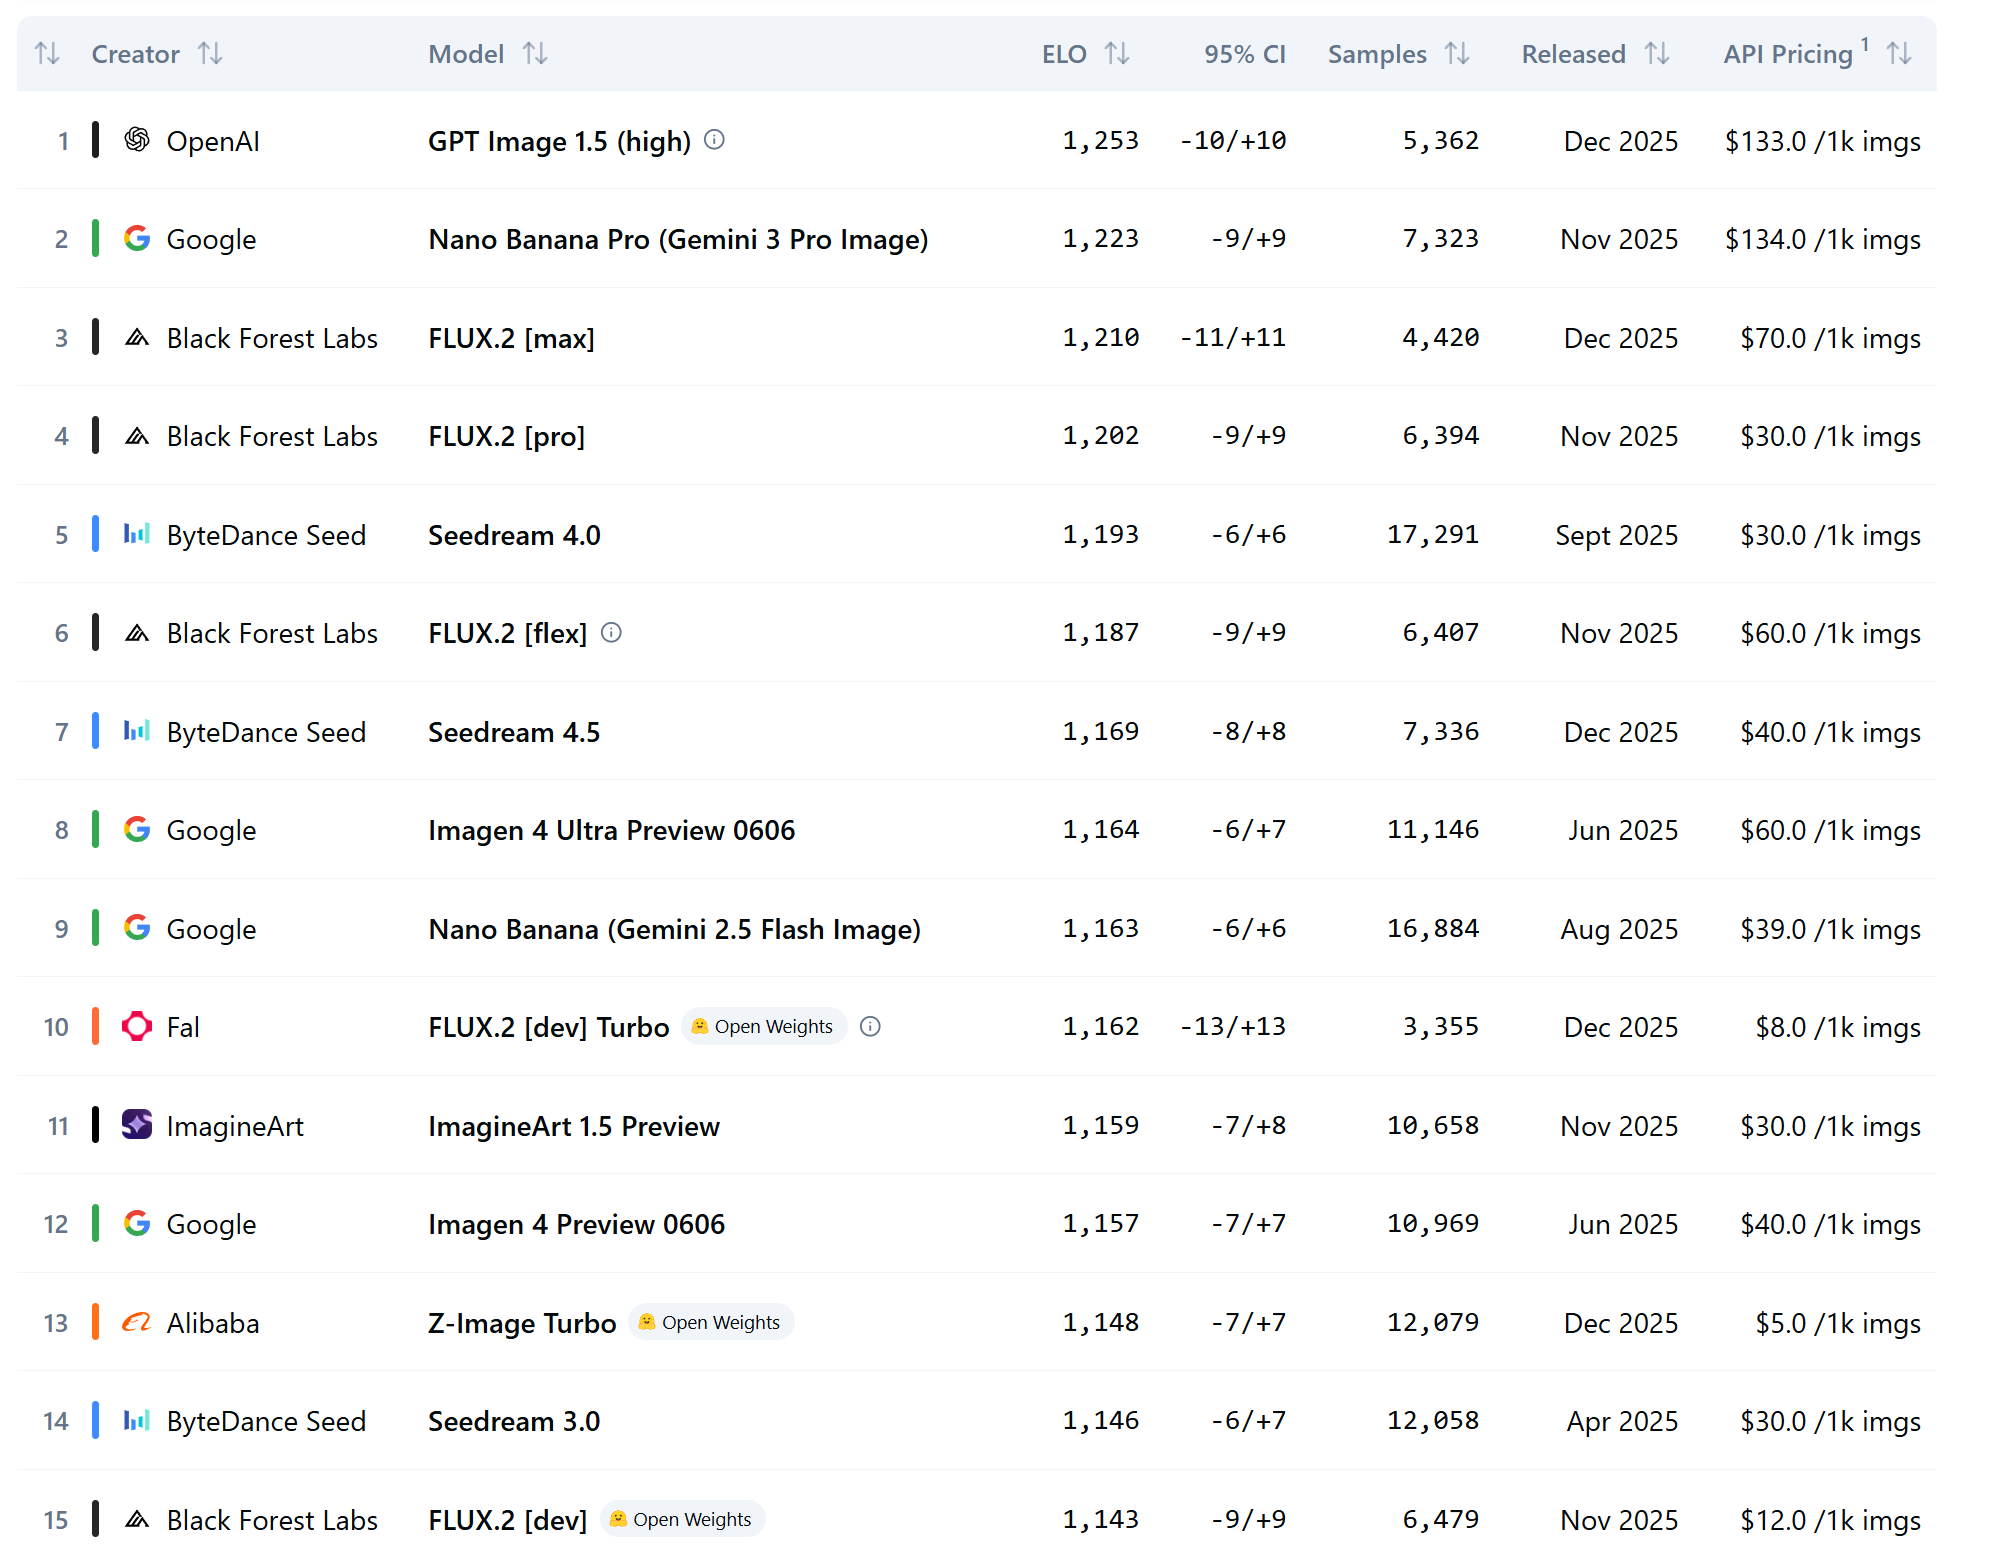Open info icon next to GPT Image 1.5
Viewport: 1989px width, 1566px height.
714,140
